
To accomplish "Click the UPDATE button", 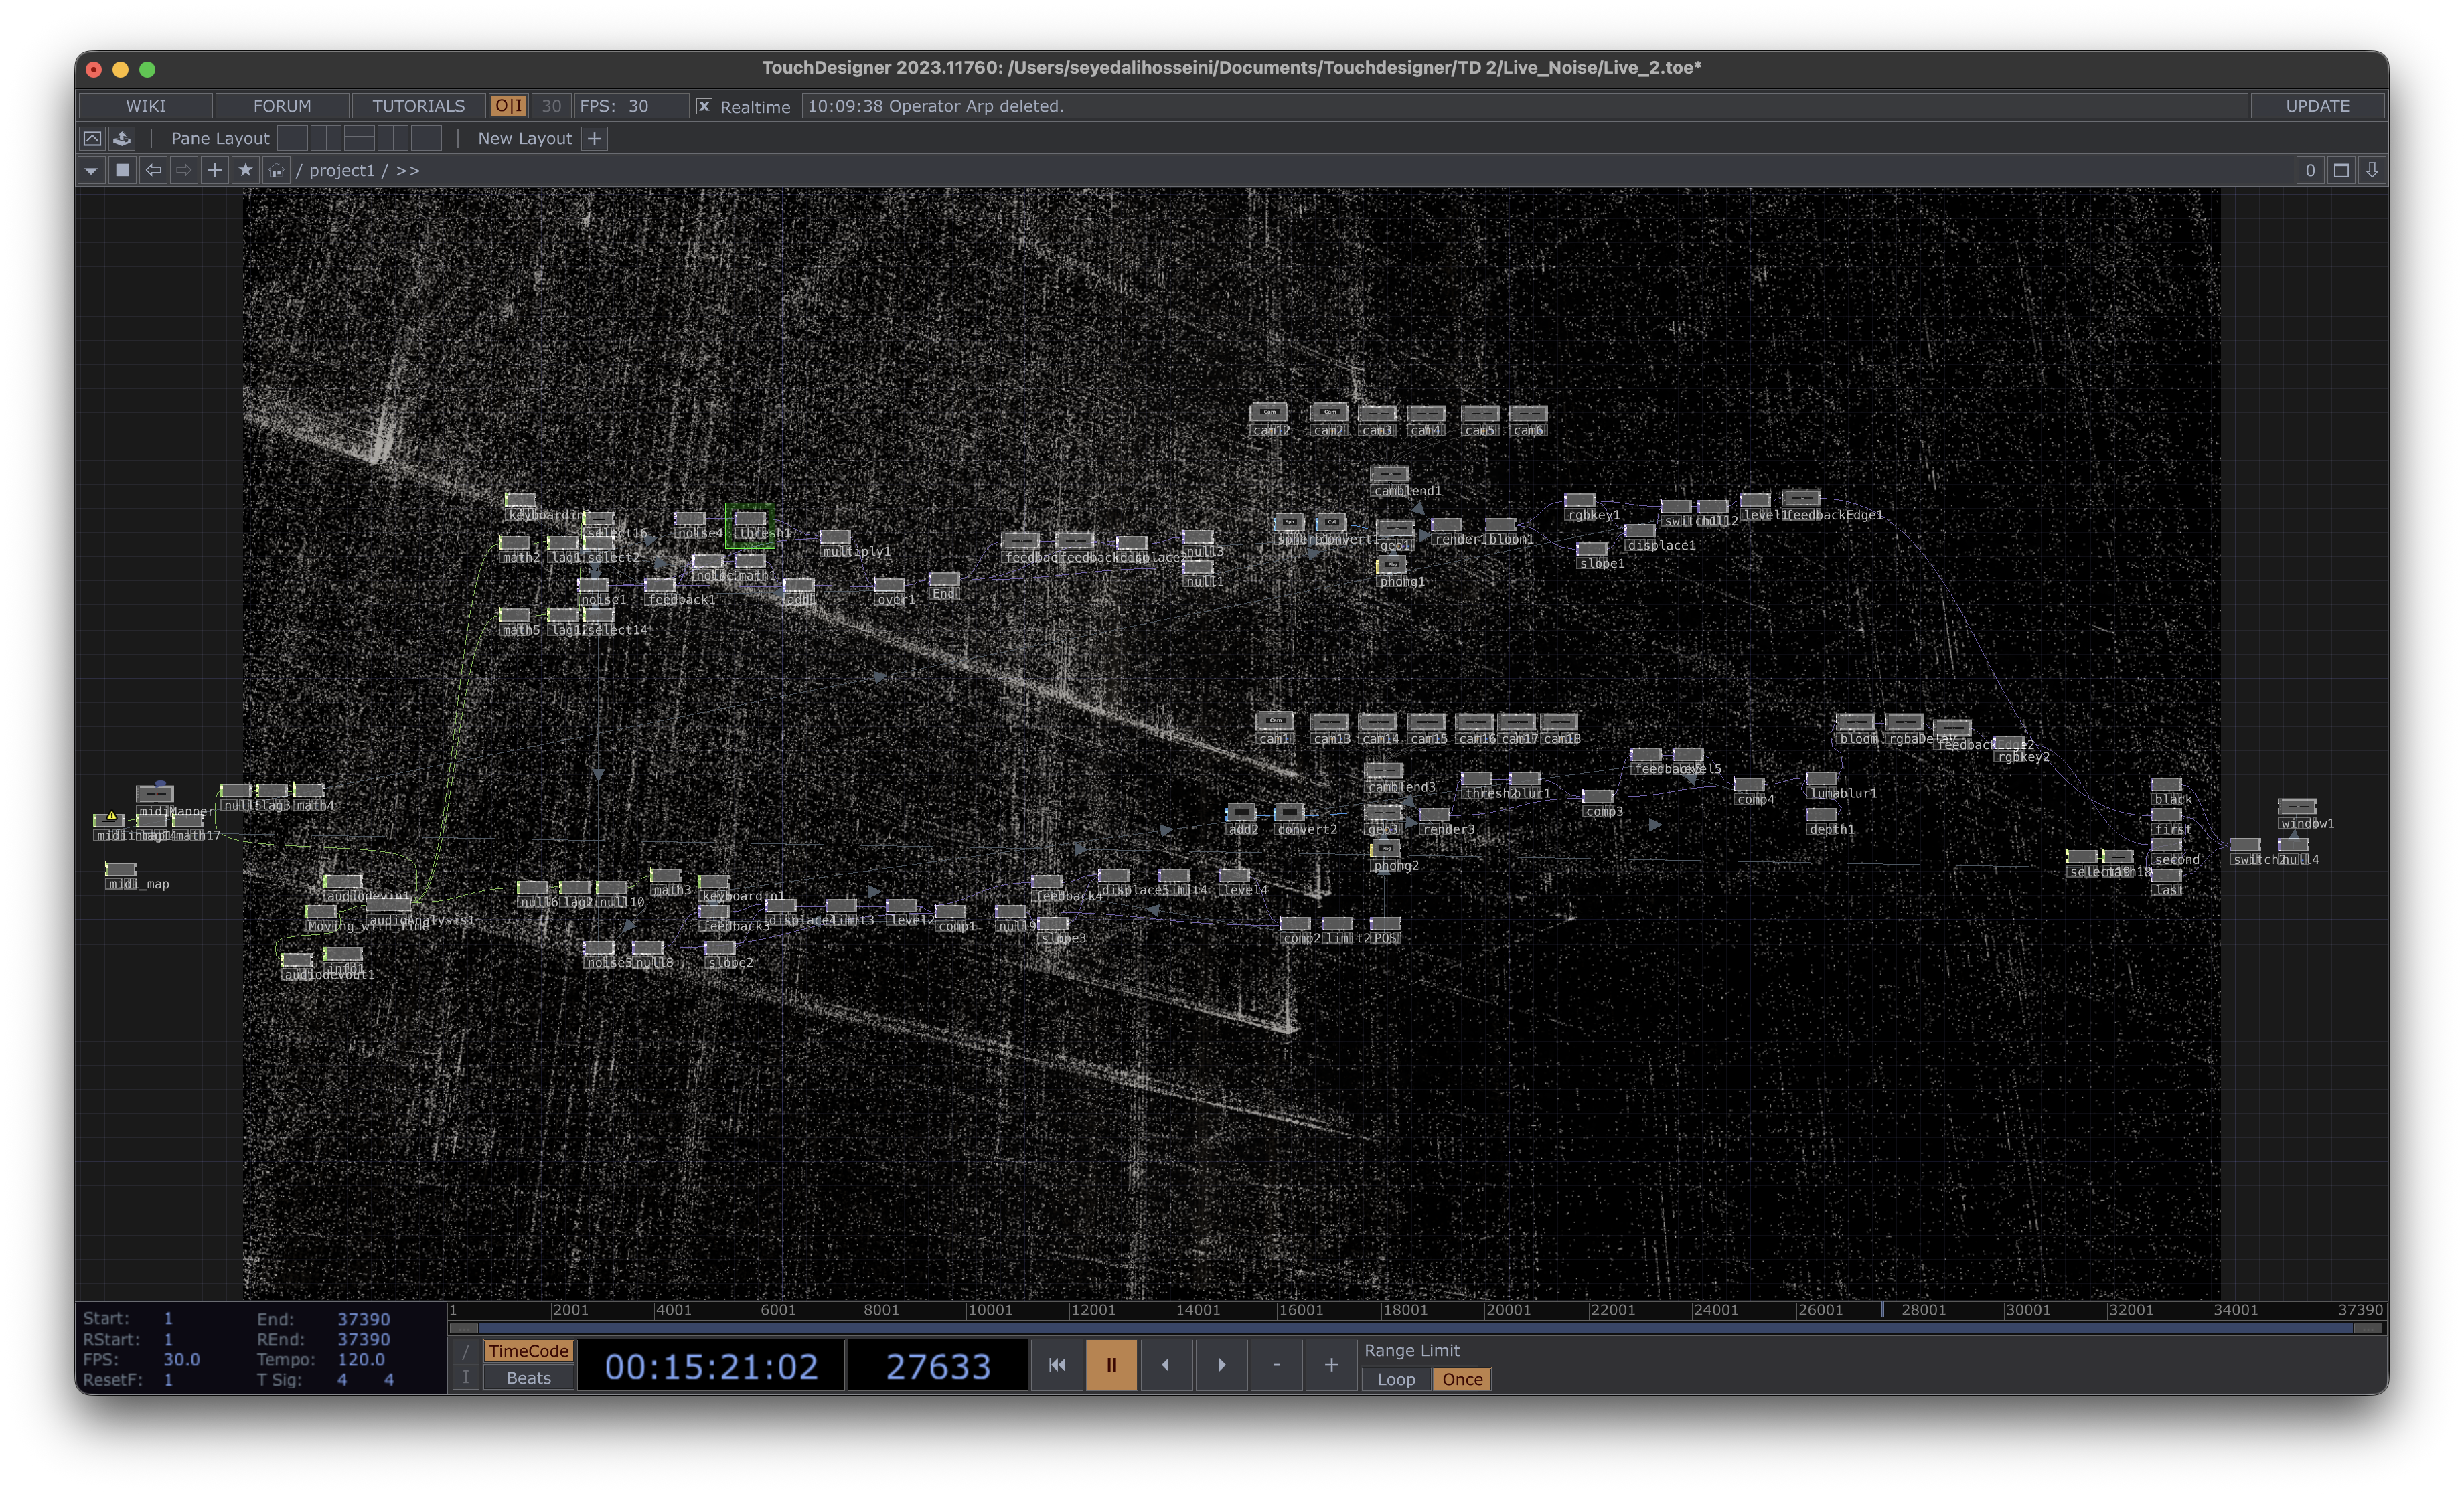I will coord(2317,106).
